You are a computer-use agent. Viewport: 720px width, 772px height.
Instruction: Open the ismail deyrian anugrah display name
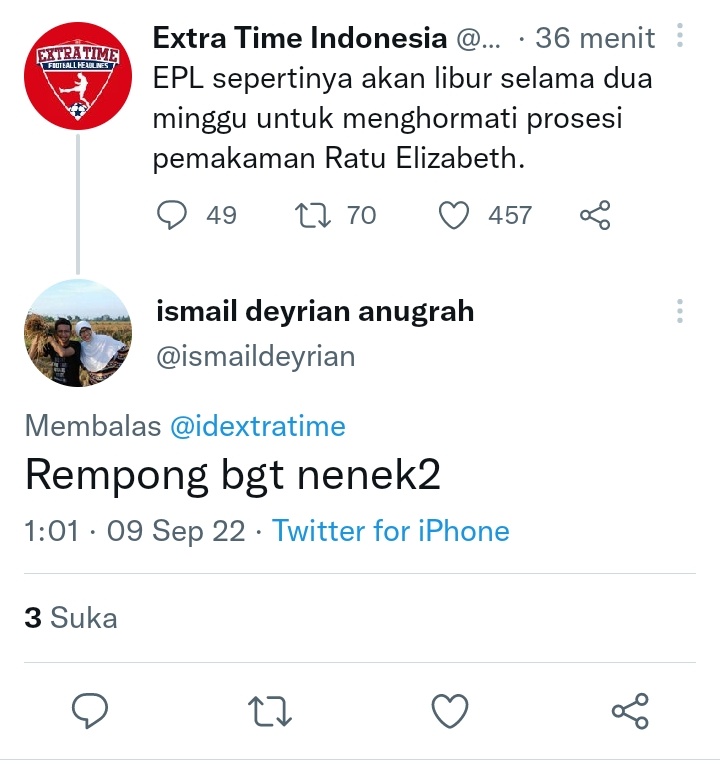[x=315, y=311]
